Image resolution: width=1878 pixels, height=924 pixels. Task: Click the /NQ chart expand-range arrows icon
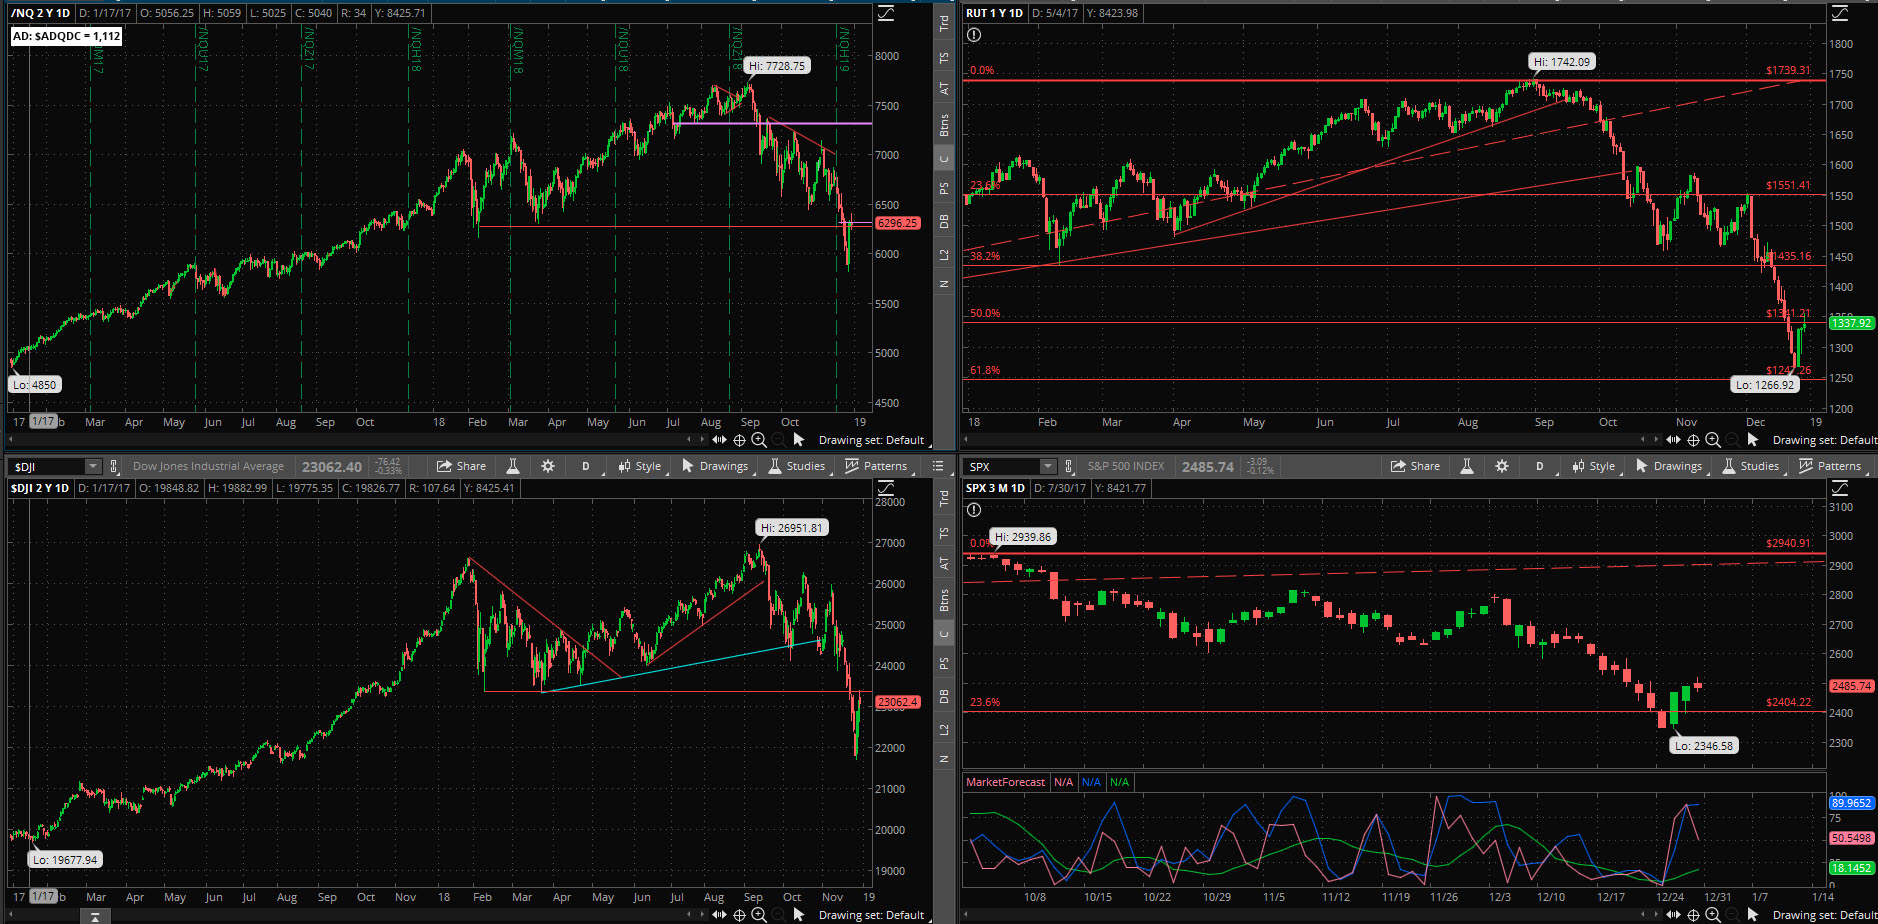(719, 440)
